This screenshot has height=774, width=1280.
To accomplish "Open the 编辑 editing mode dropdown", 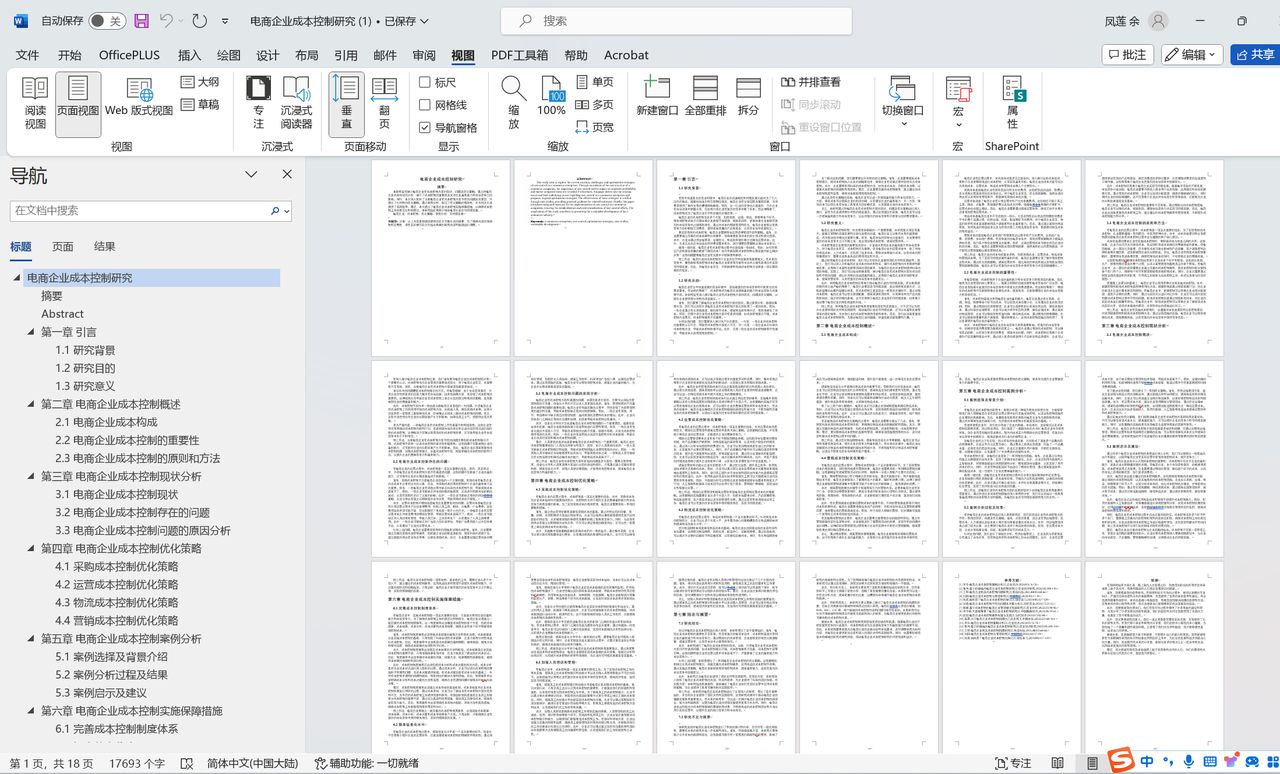I will tap(1192, 55).
